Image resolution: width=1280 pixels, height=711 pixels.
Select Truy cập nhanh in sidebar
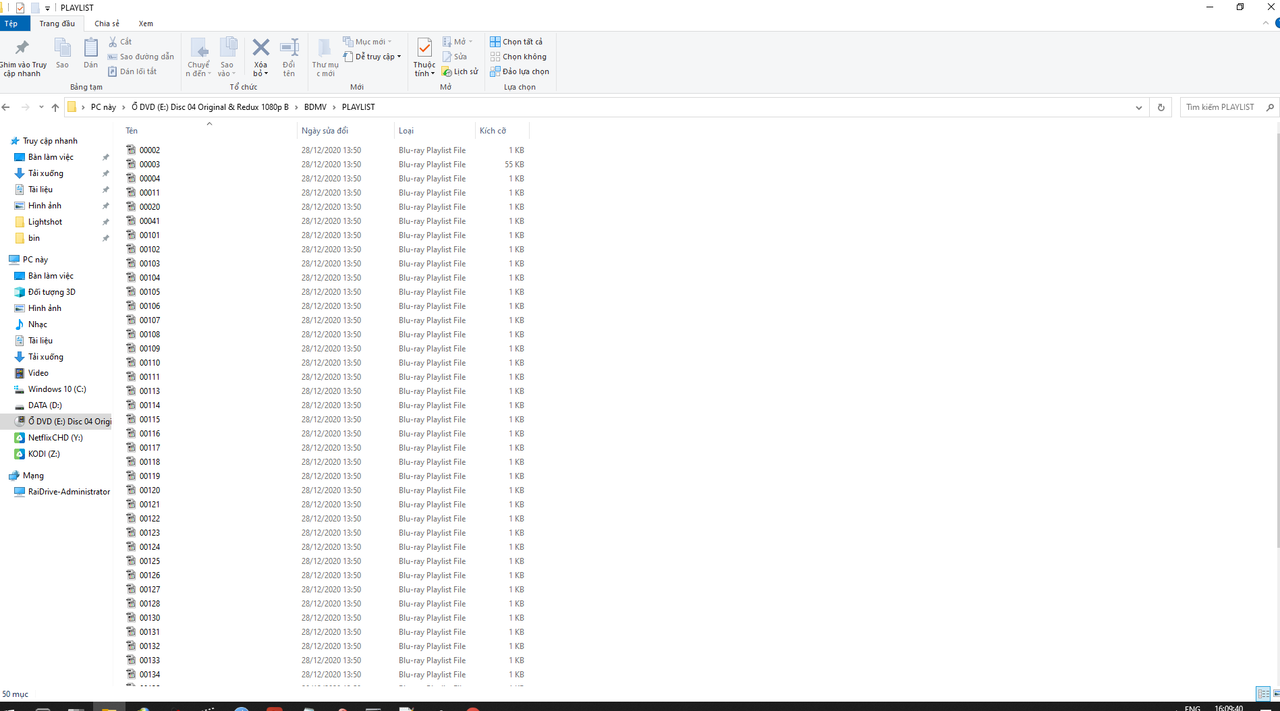click(x=50, y=141)
